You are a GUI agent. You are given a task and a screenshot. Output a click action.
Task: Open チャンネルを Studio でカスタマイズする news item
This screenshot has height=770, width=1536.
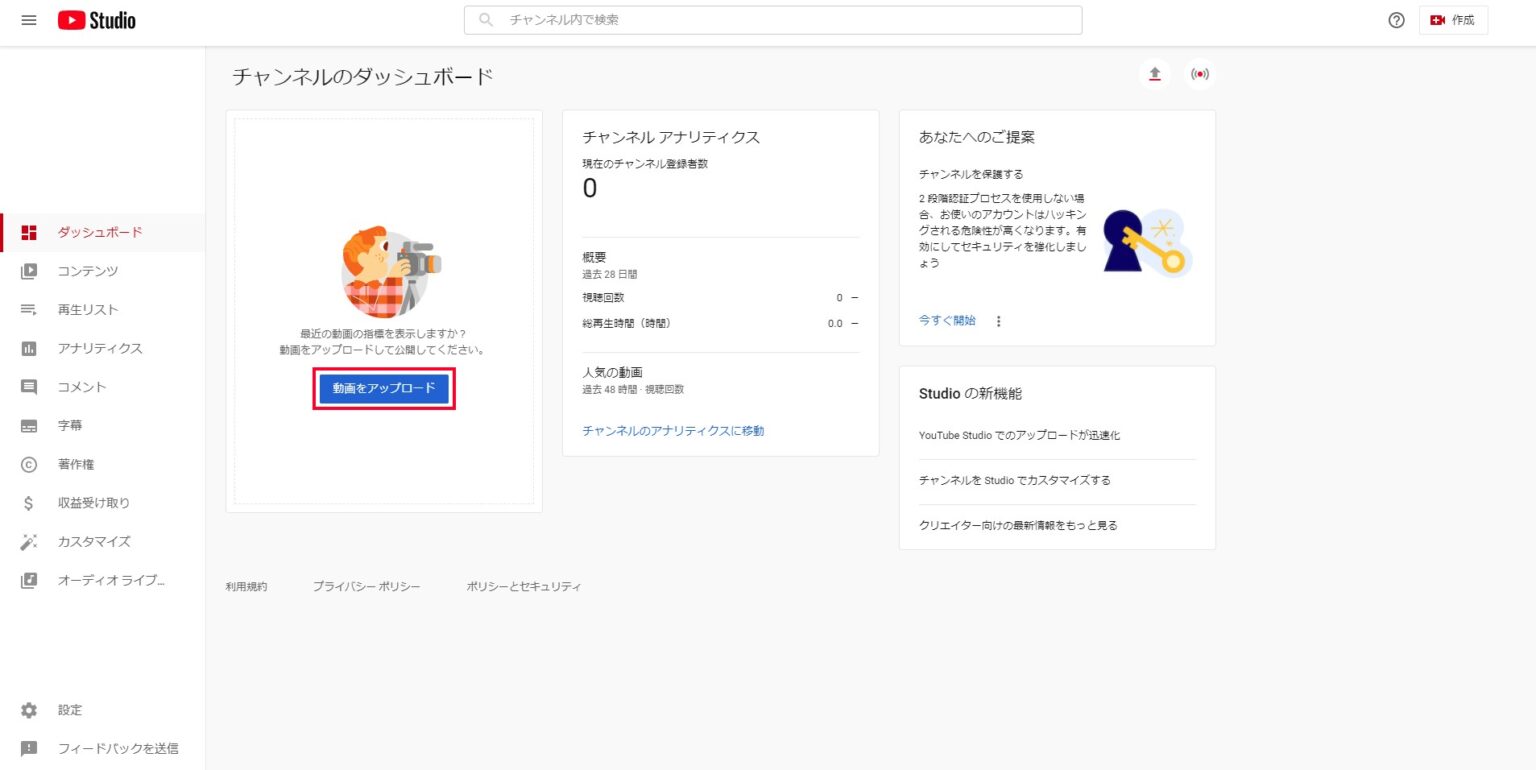pos(1014,480)
